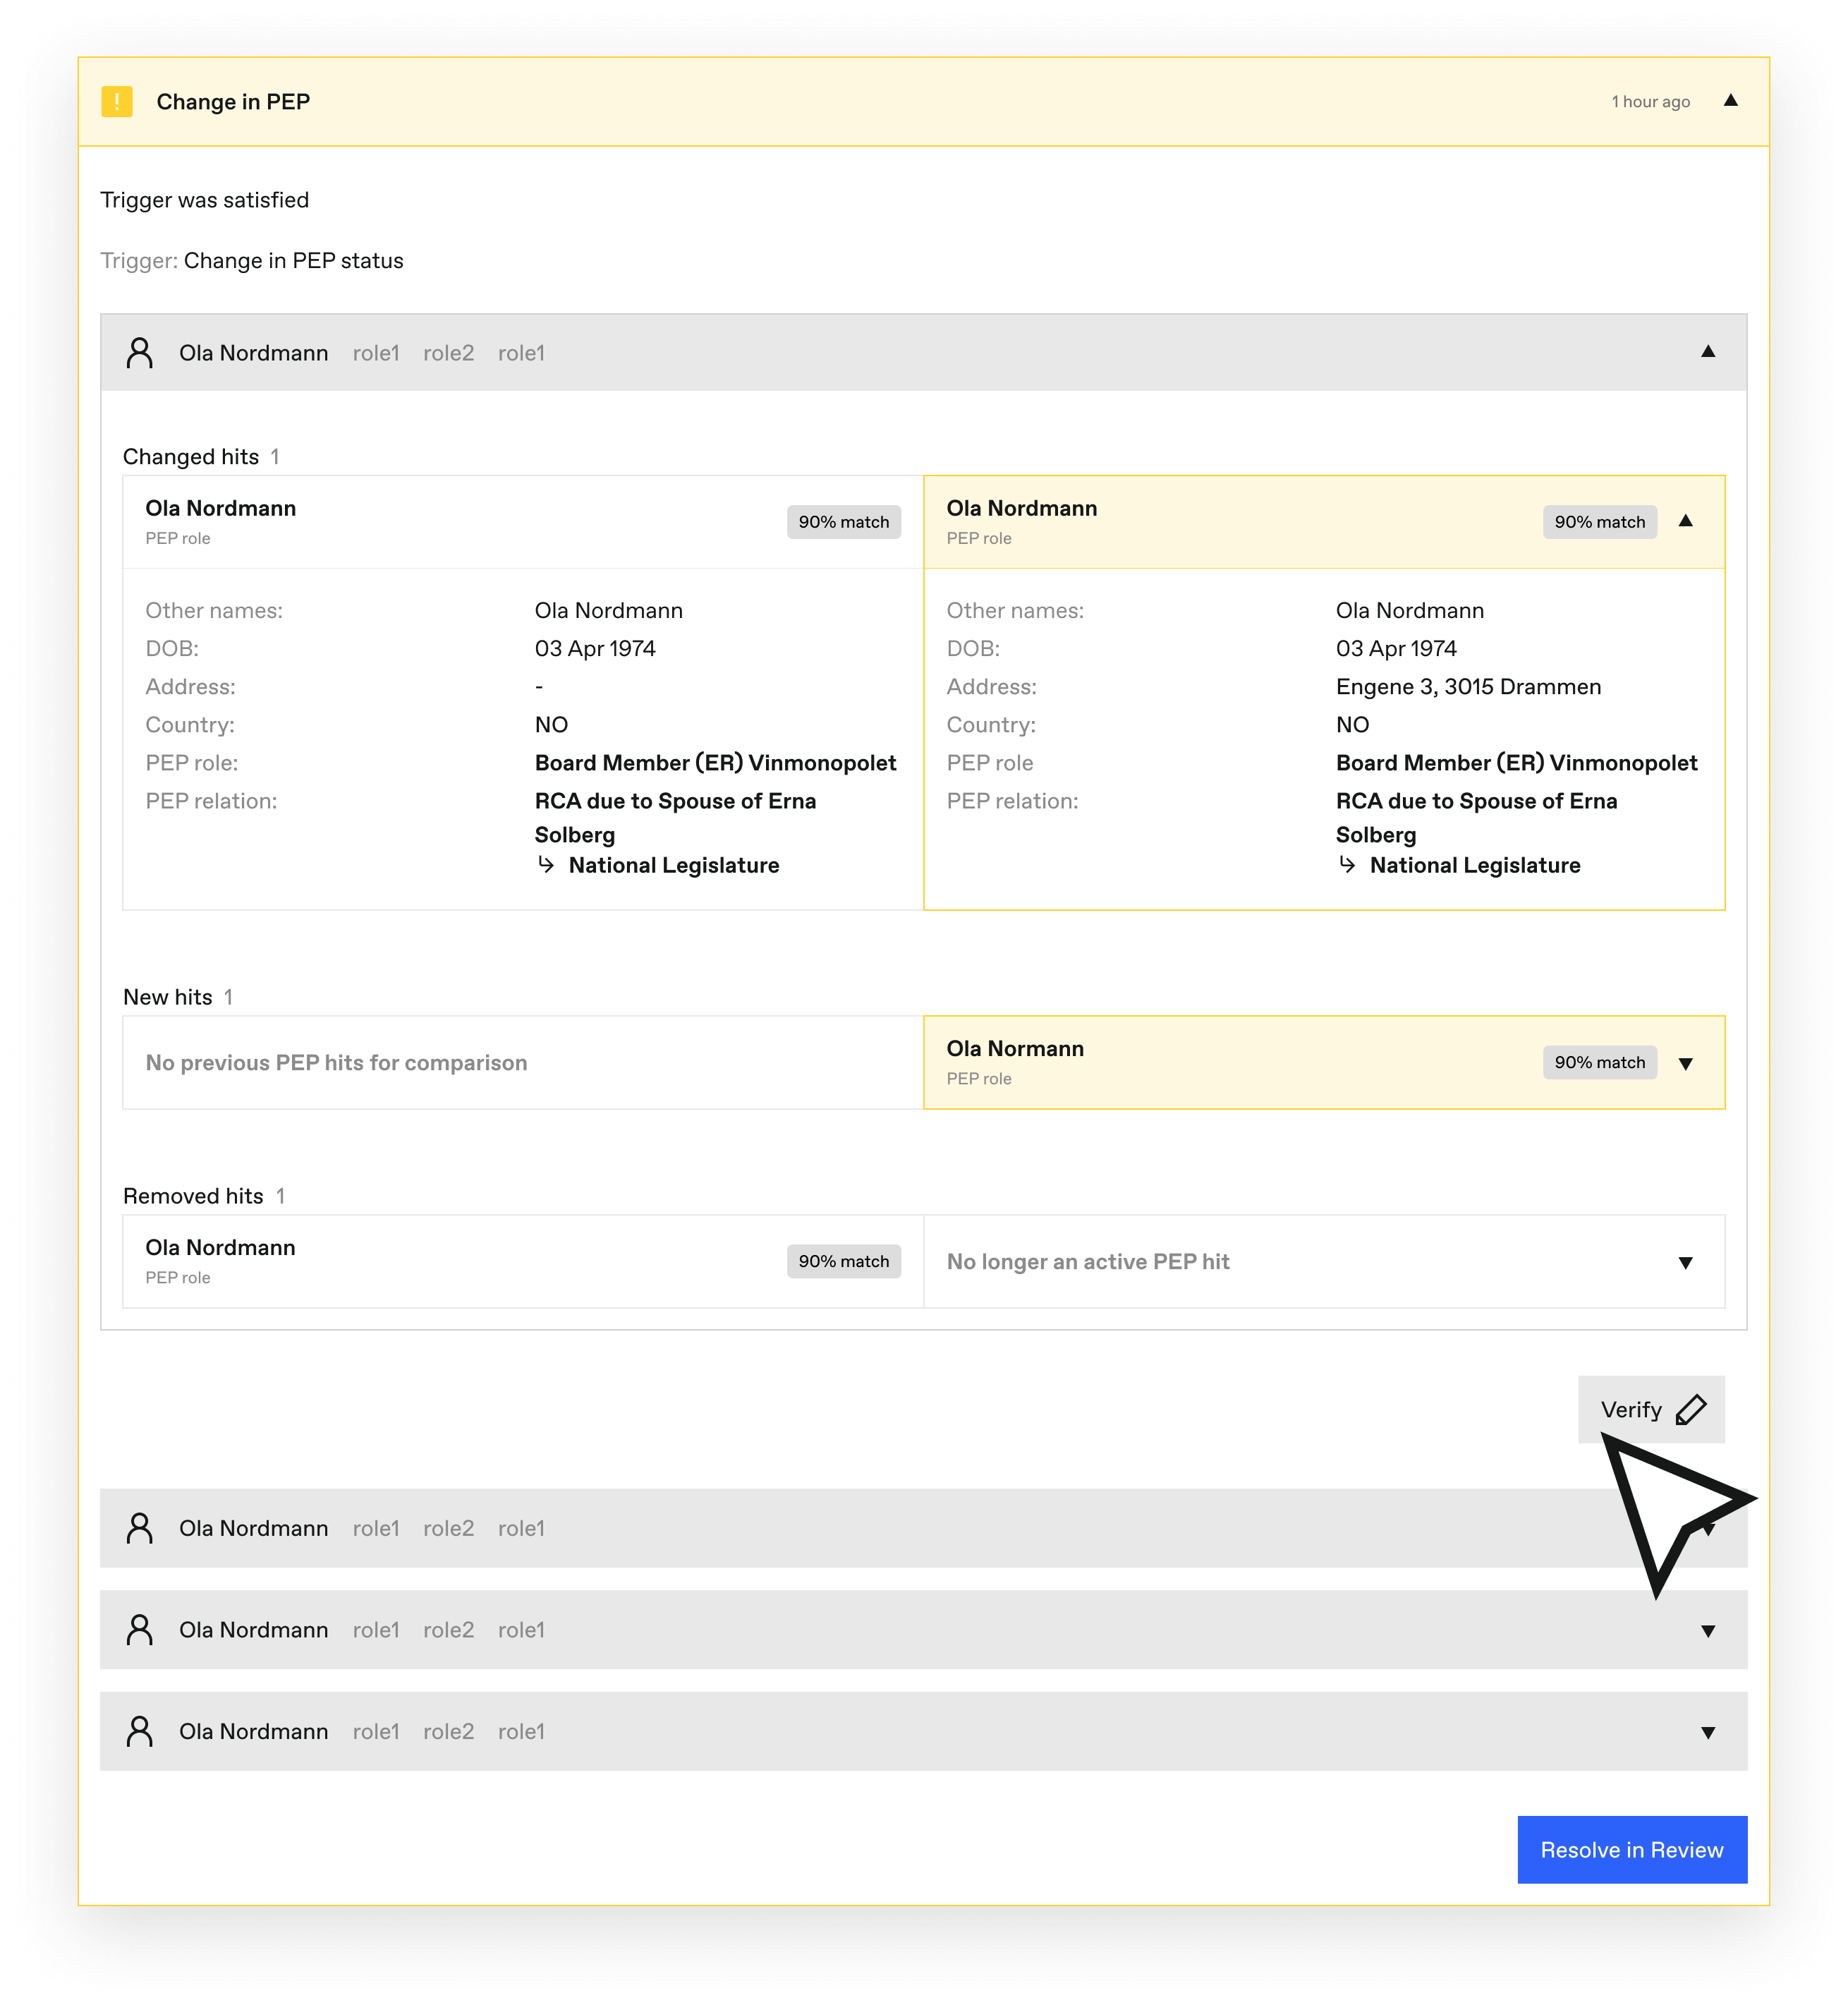1848x2005 pixels.
Task: Click the person icon in the expanded Ola Nordmann row
Action: tap(140, 353)
